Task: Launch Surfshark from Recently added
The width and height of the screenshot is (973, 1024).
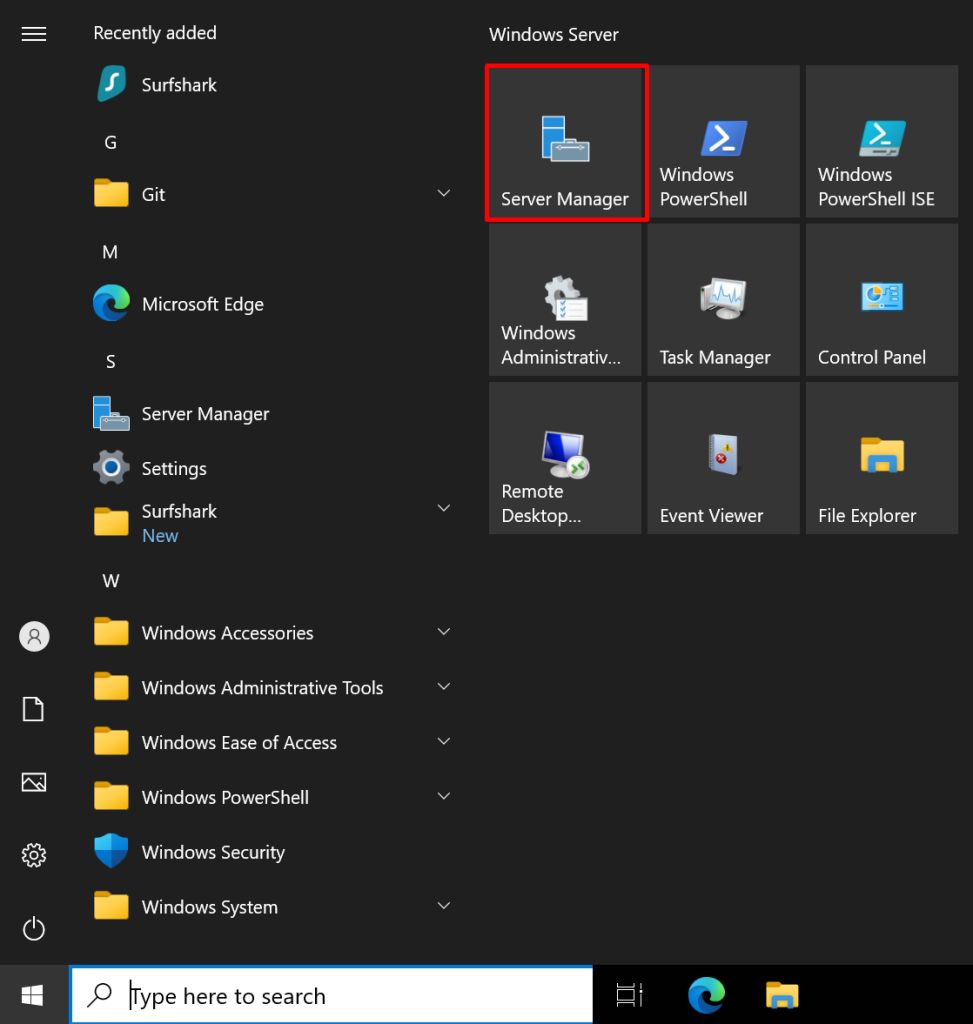Action: click(181, 85)
